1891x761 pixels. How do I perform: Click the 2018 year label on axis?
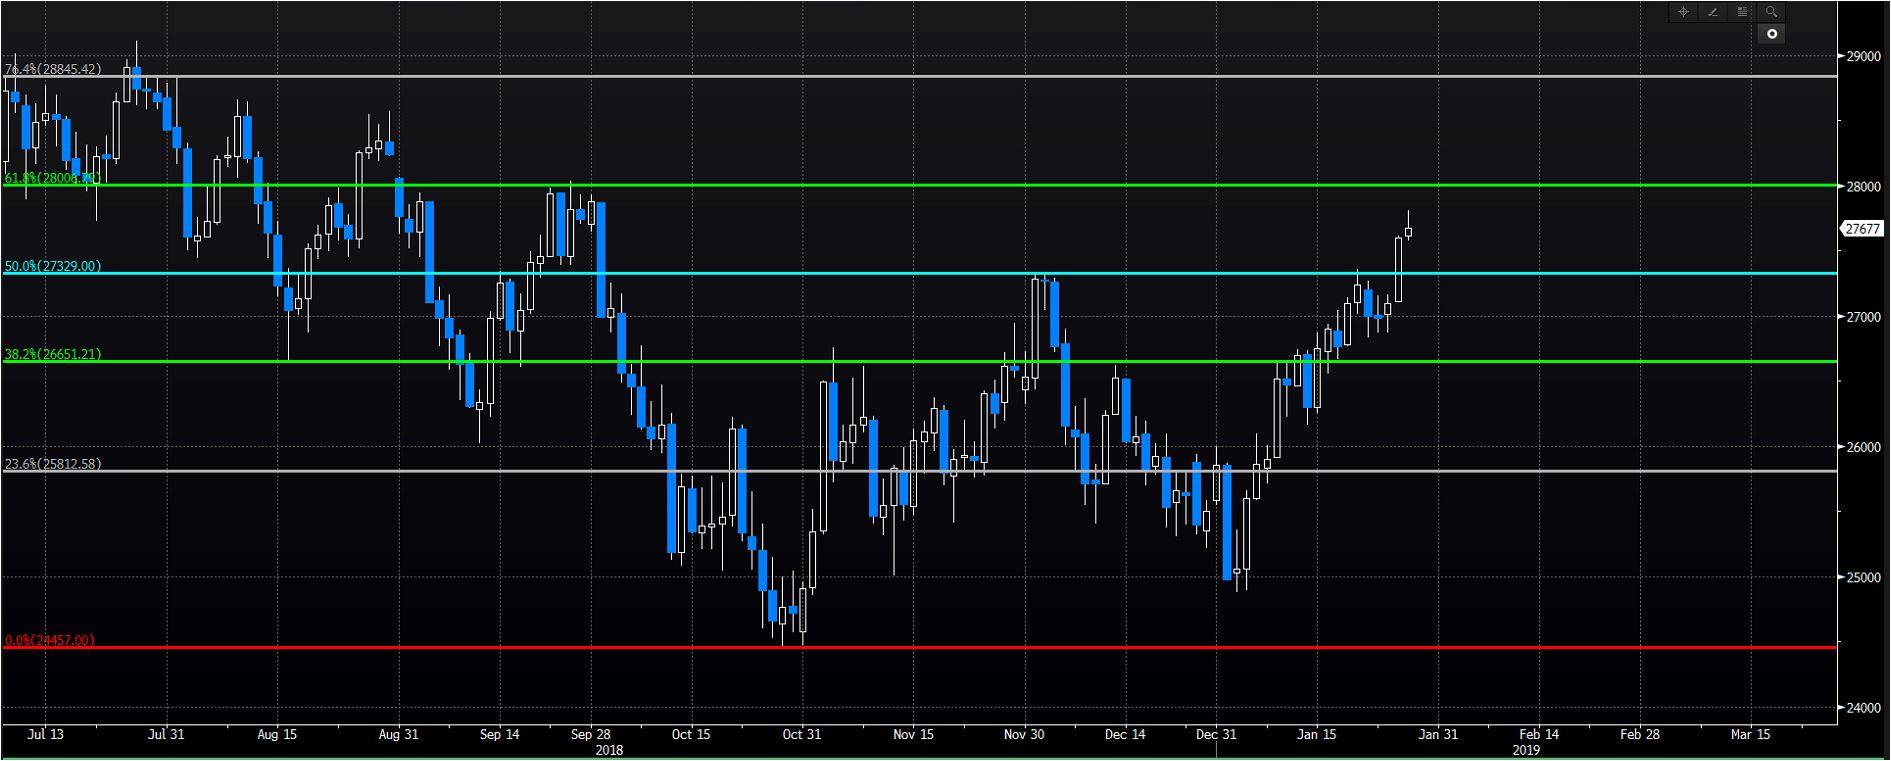[x=609, y=750]
